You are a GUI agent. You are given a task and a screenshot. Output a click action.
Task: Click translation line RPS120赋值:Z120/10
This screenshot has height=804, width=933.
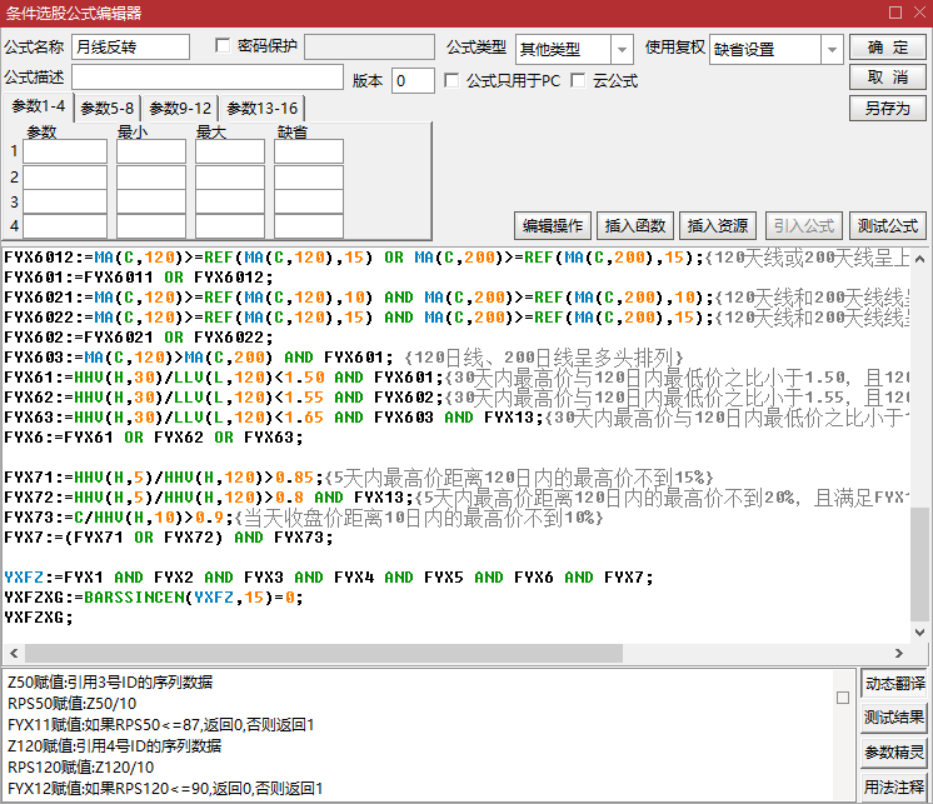click(80, 767)
